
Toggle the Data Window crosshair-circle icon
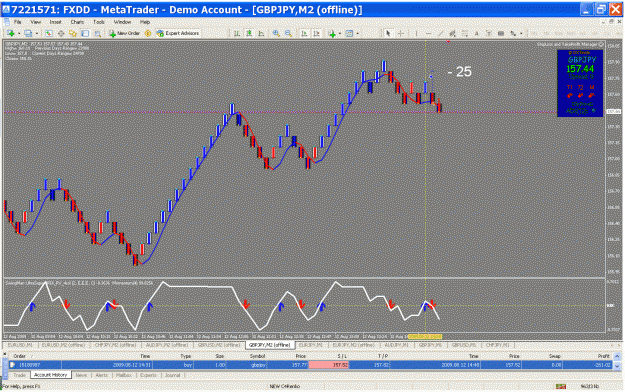click(61, 33)
